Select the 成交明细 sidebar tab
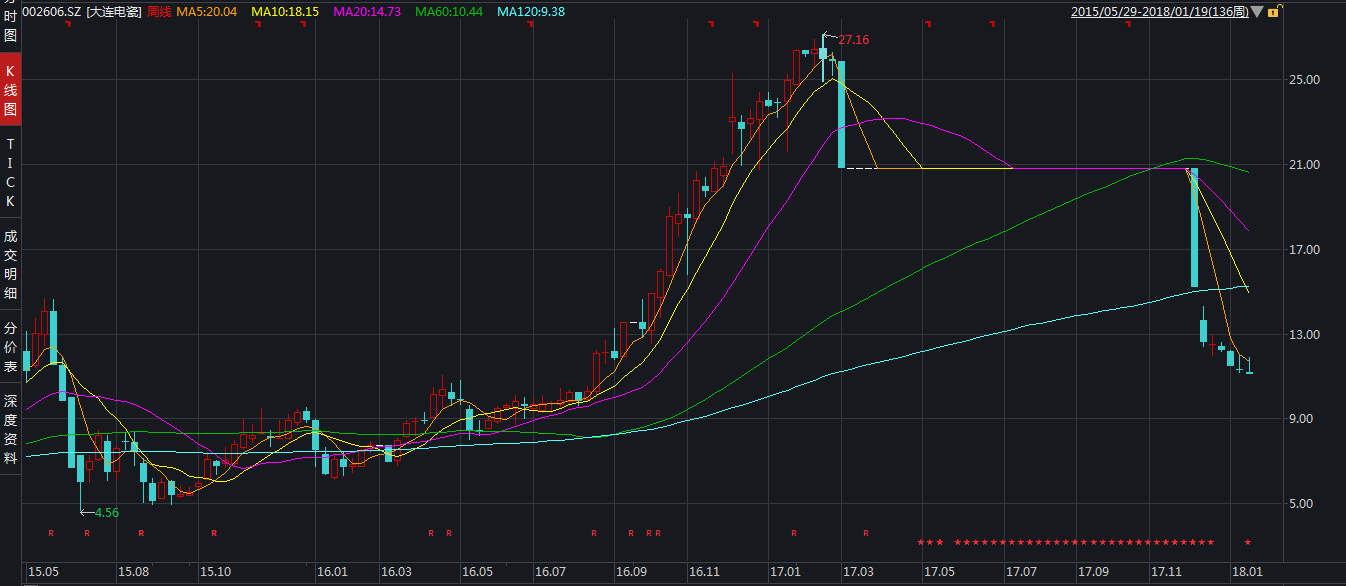The image size is (1346, 586). pos(10,264)
